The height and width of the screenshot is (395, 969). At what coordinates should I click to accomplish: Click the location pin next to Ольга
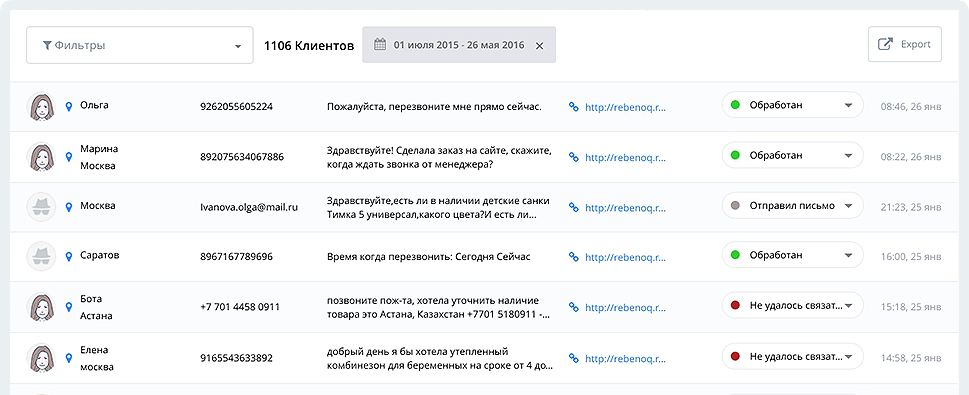(69, 106)
